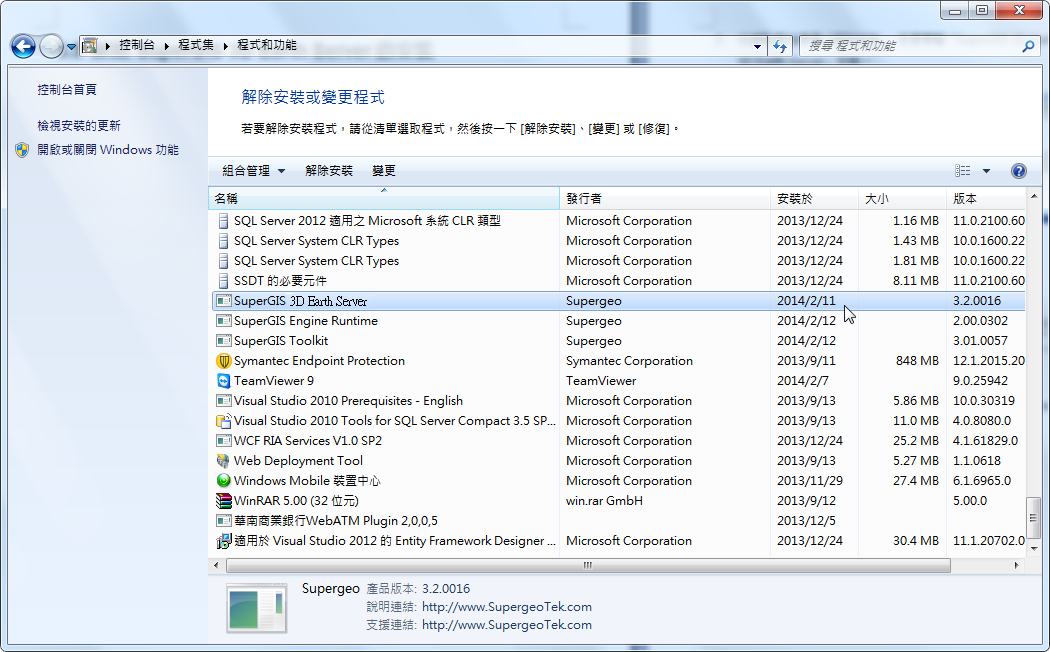
Task: Select TeamViewer 9 program name
Action: 273,381
